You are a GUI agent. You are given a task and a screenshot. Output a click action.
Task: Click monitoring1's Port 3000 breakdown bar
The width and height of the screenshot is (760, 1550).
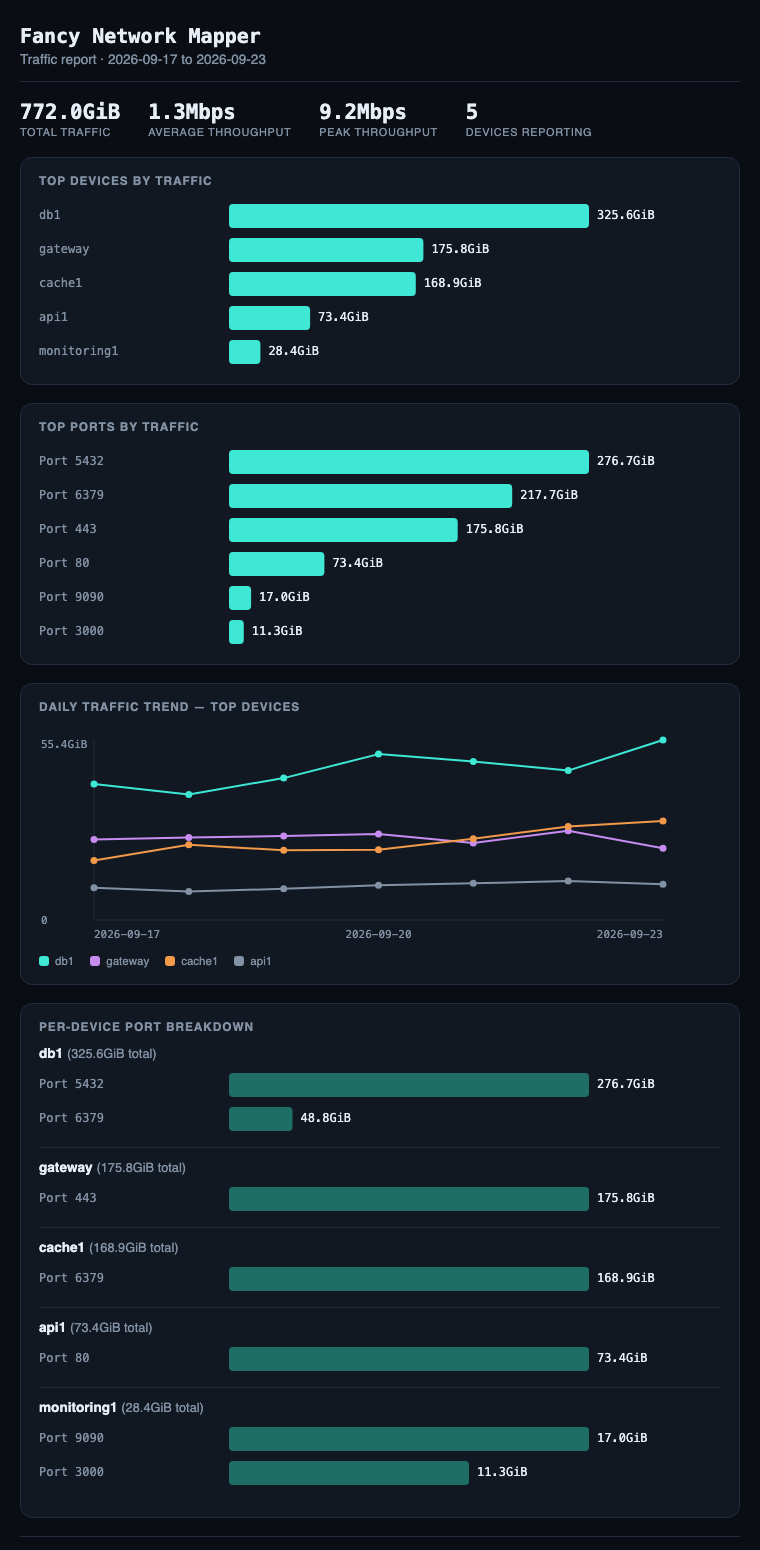pyautogui.click(x=349, y=1472)
